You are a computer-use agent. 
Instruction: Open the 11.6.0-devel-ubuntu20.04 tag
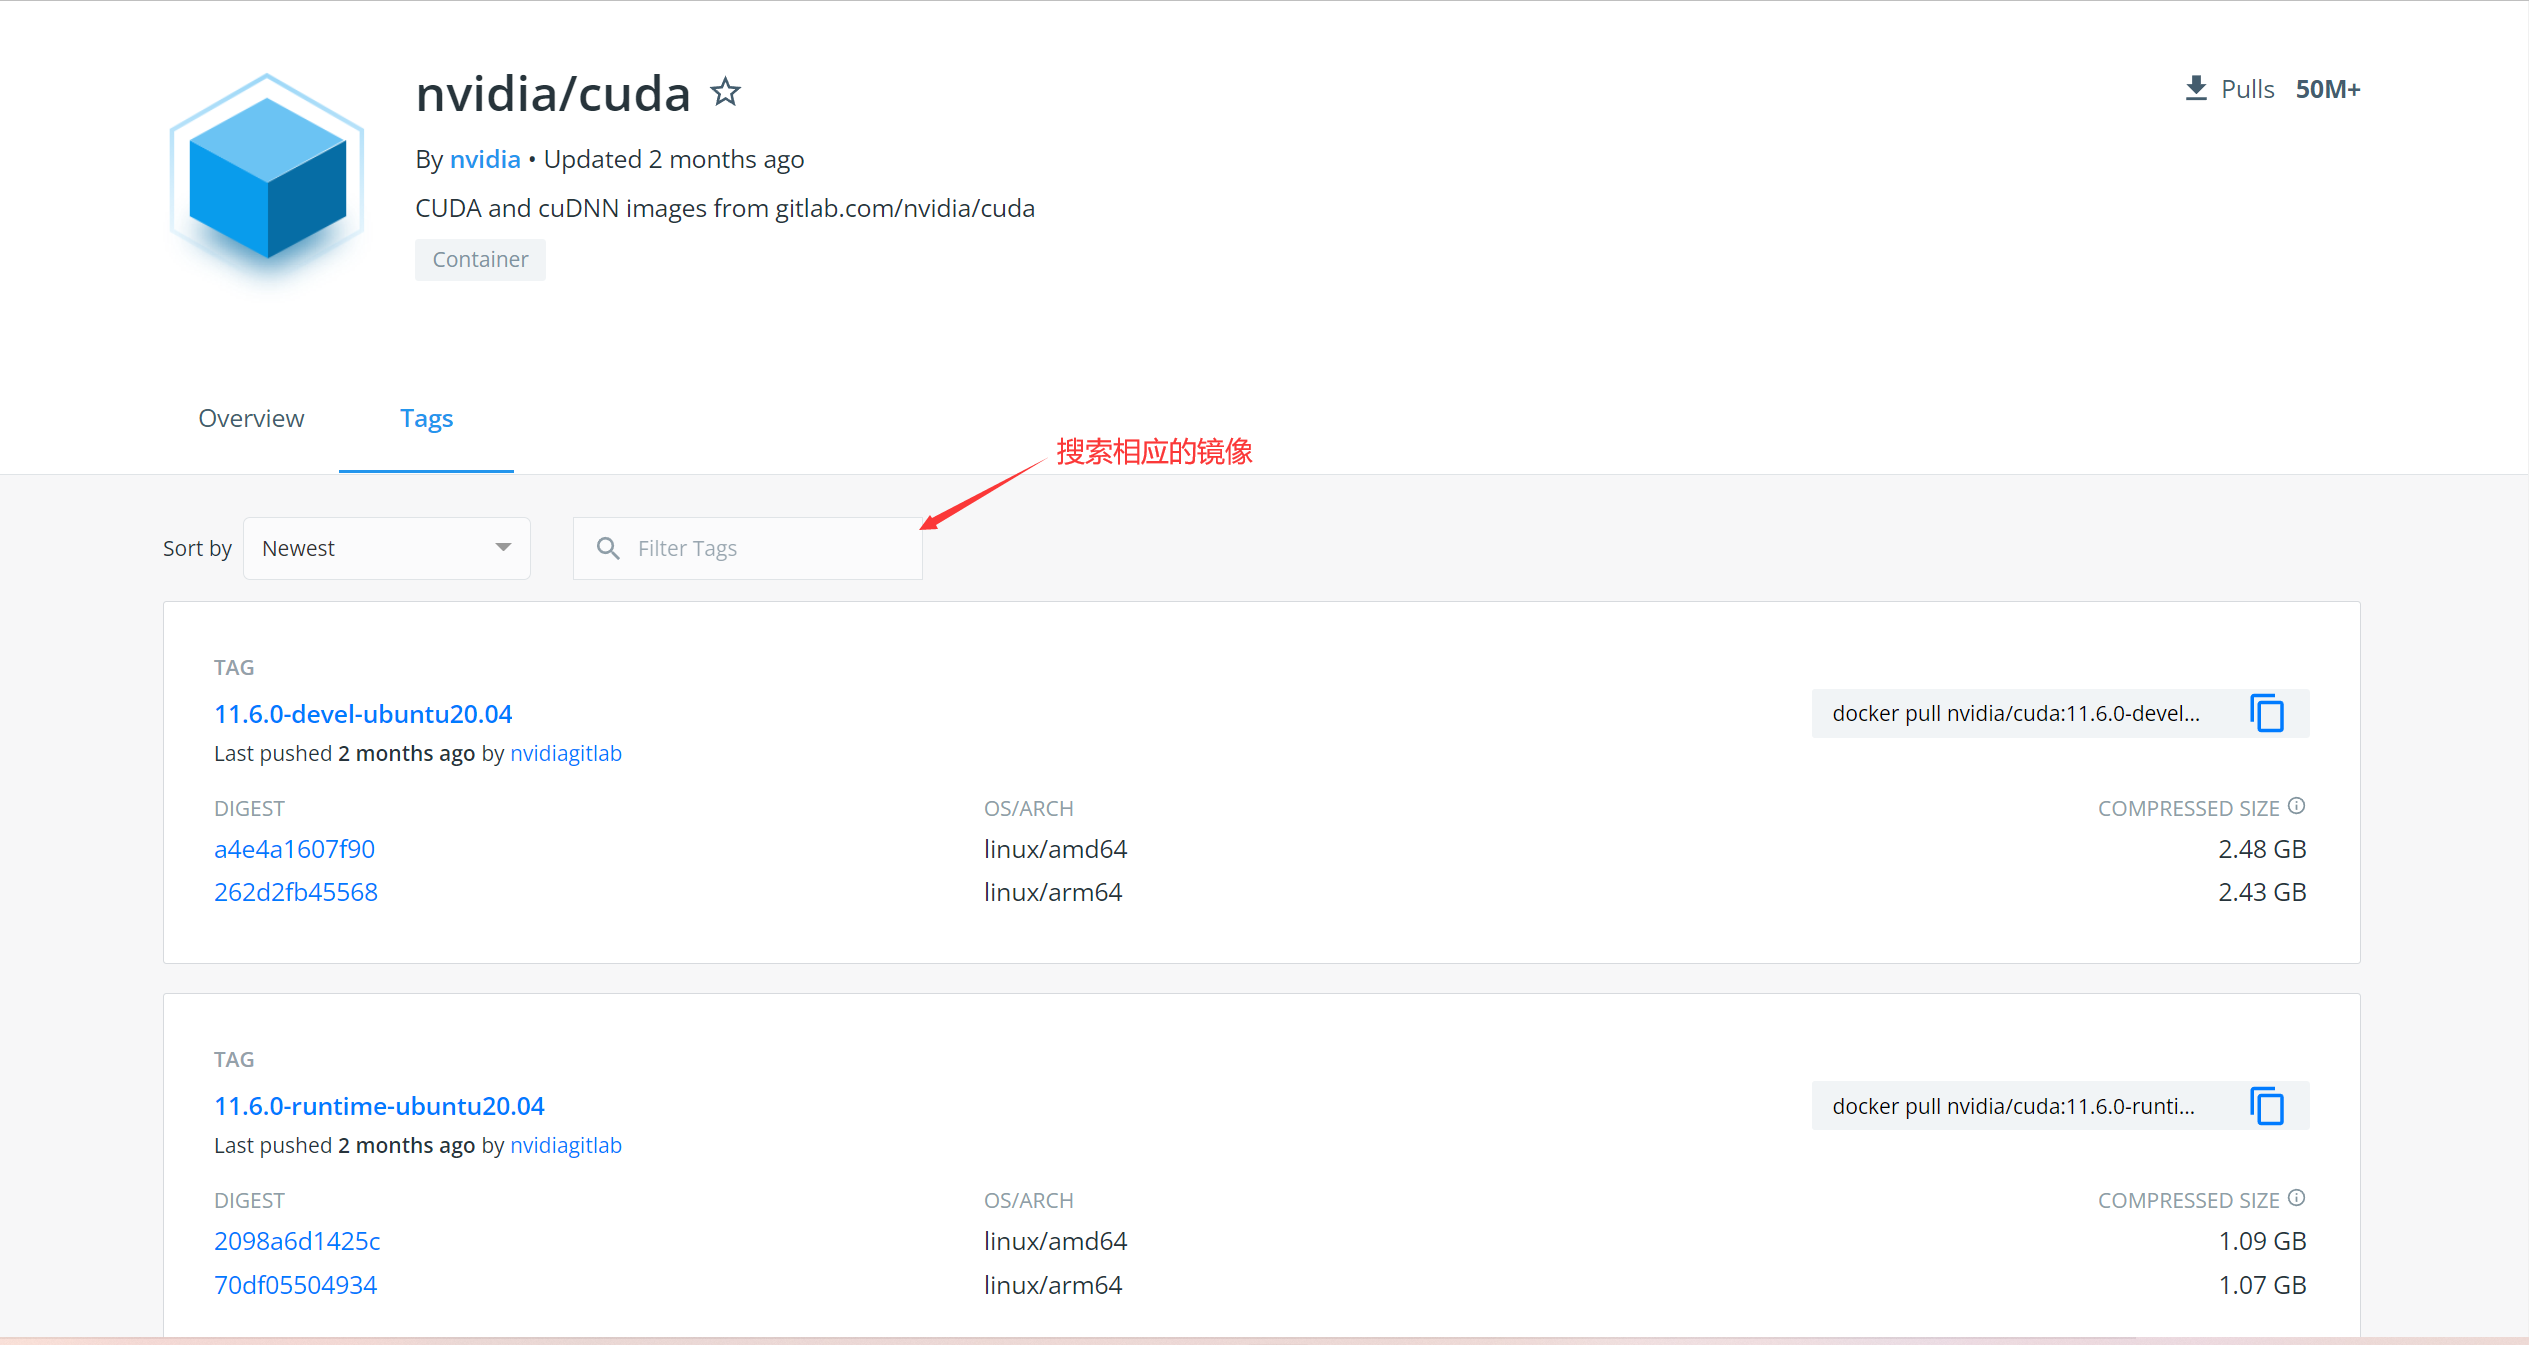click(362, 713)
